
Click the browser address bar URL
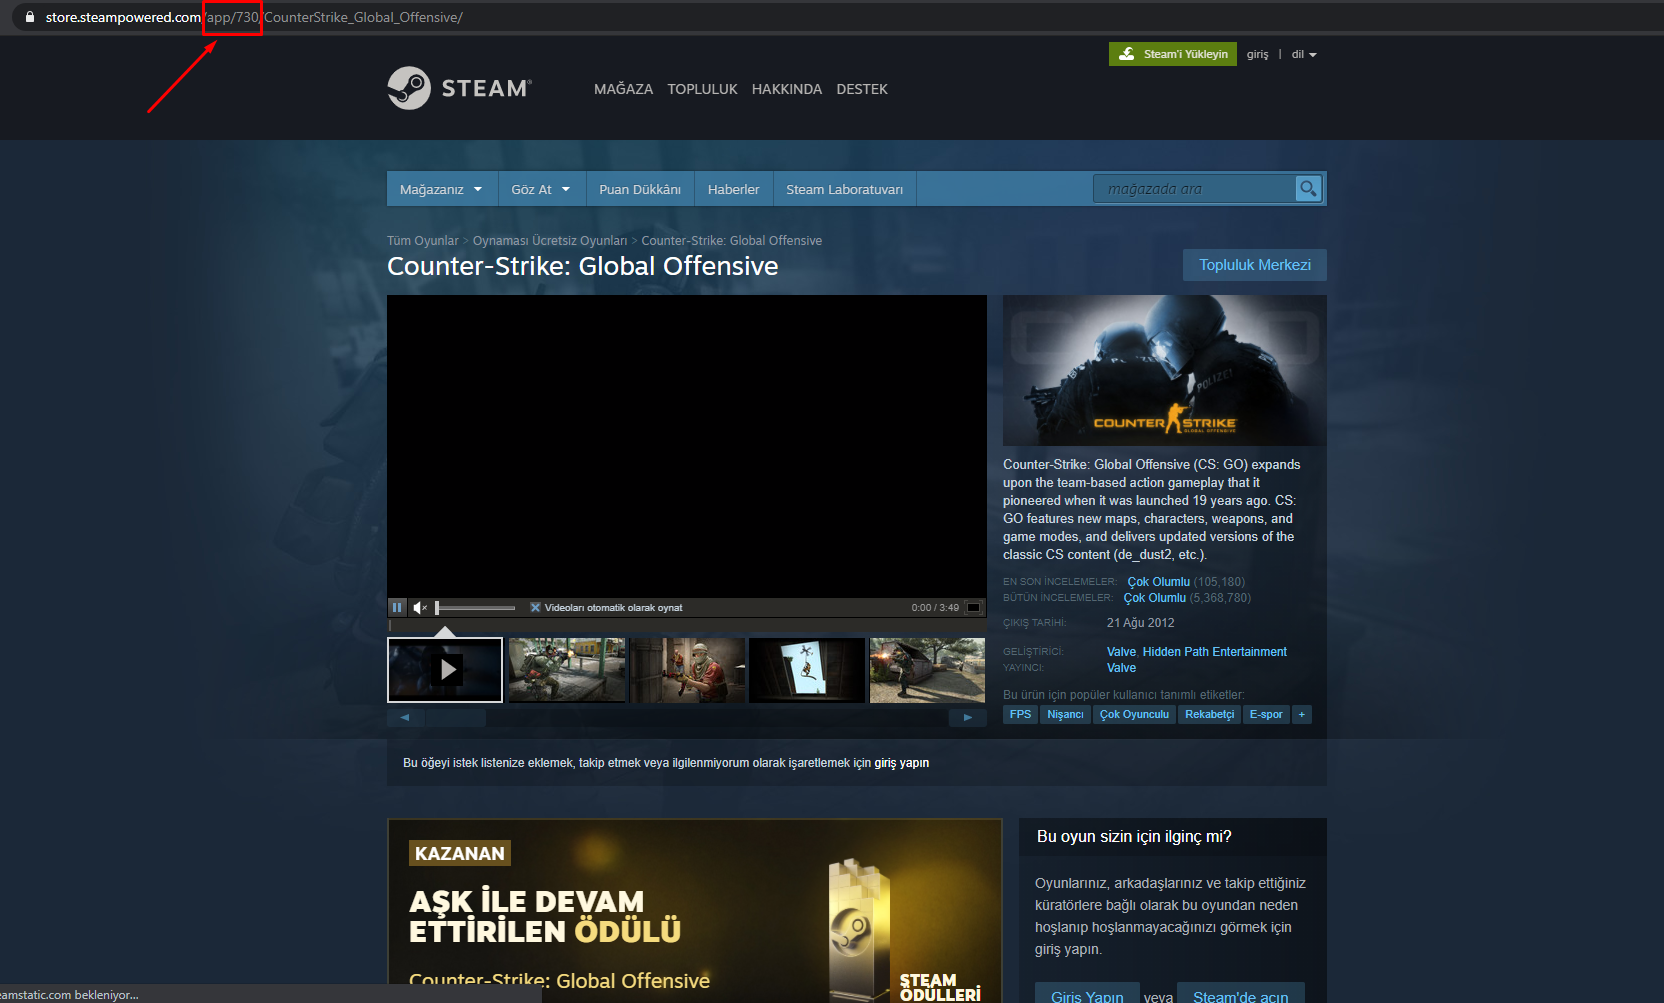pos(254,17)
